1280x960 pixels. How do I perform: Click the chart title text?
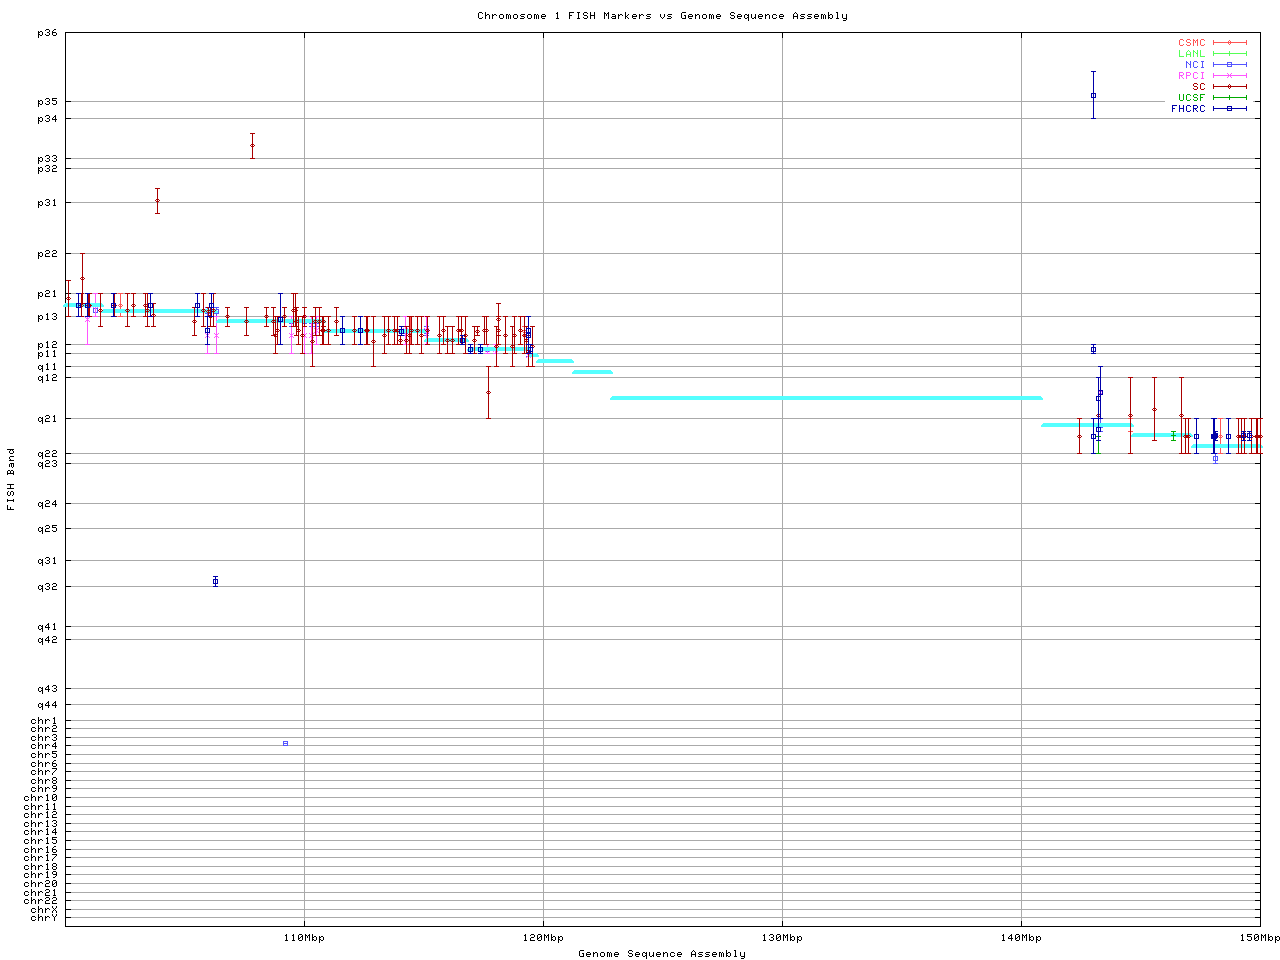pyautogui.click(x=662, y=16)
